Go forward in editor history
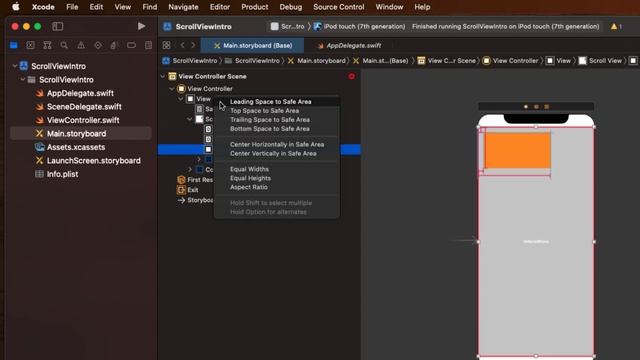Image resolution: width=640 pixels, height=360 pixels. pos(193,45)
